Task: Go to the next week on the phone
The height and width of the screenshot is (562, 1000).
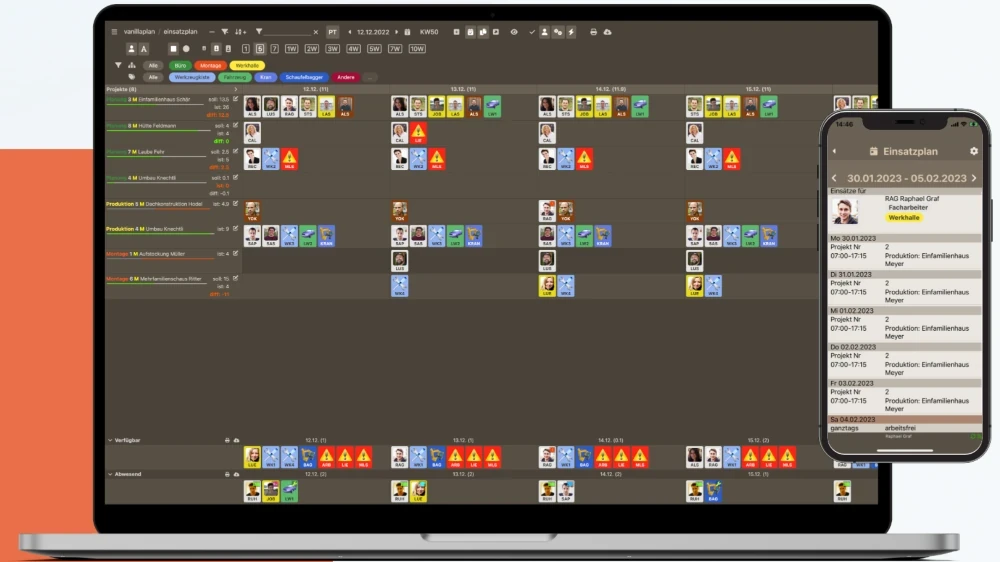Action: tap(974, 178)
